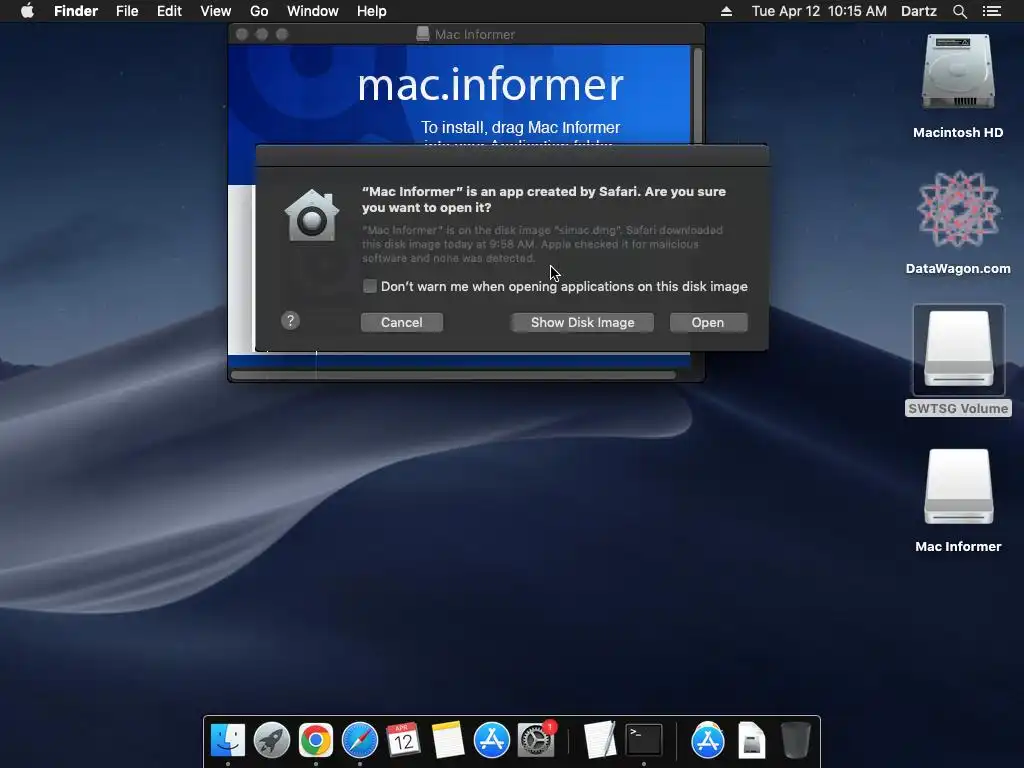Open Notes from the Dock
The width and height of the screenshot is (1024, 768).
pos(447,740)
